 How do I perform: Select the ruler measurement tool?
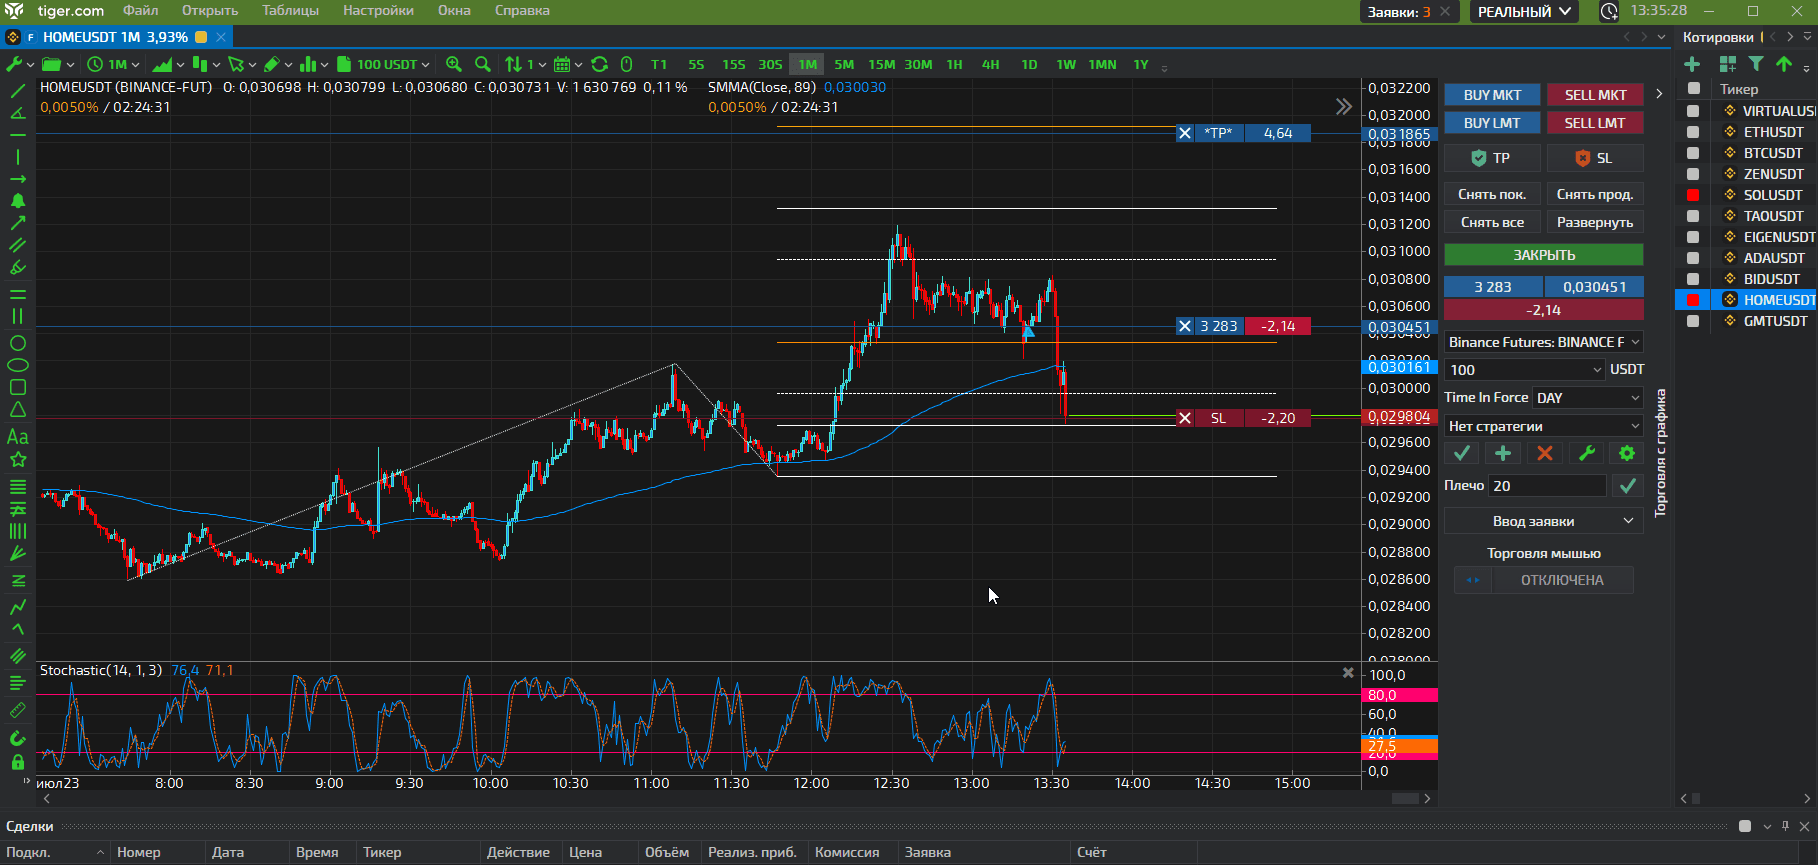pyautogui.click(x=17, y=711)
